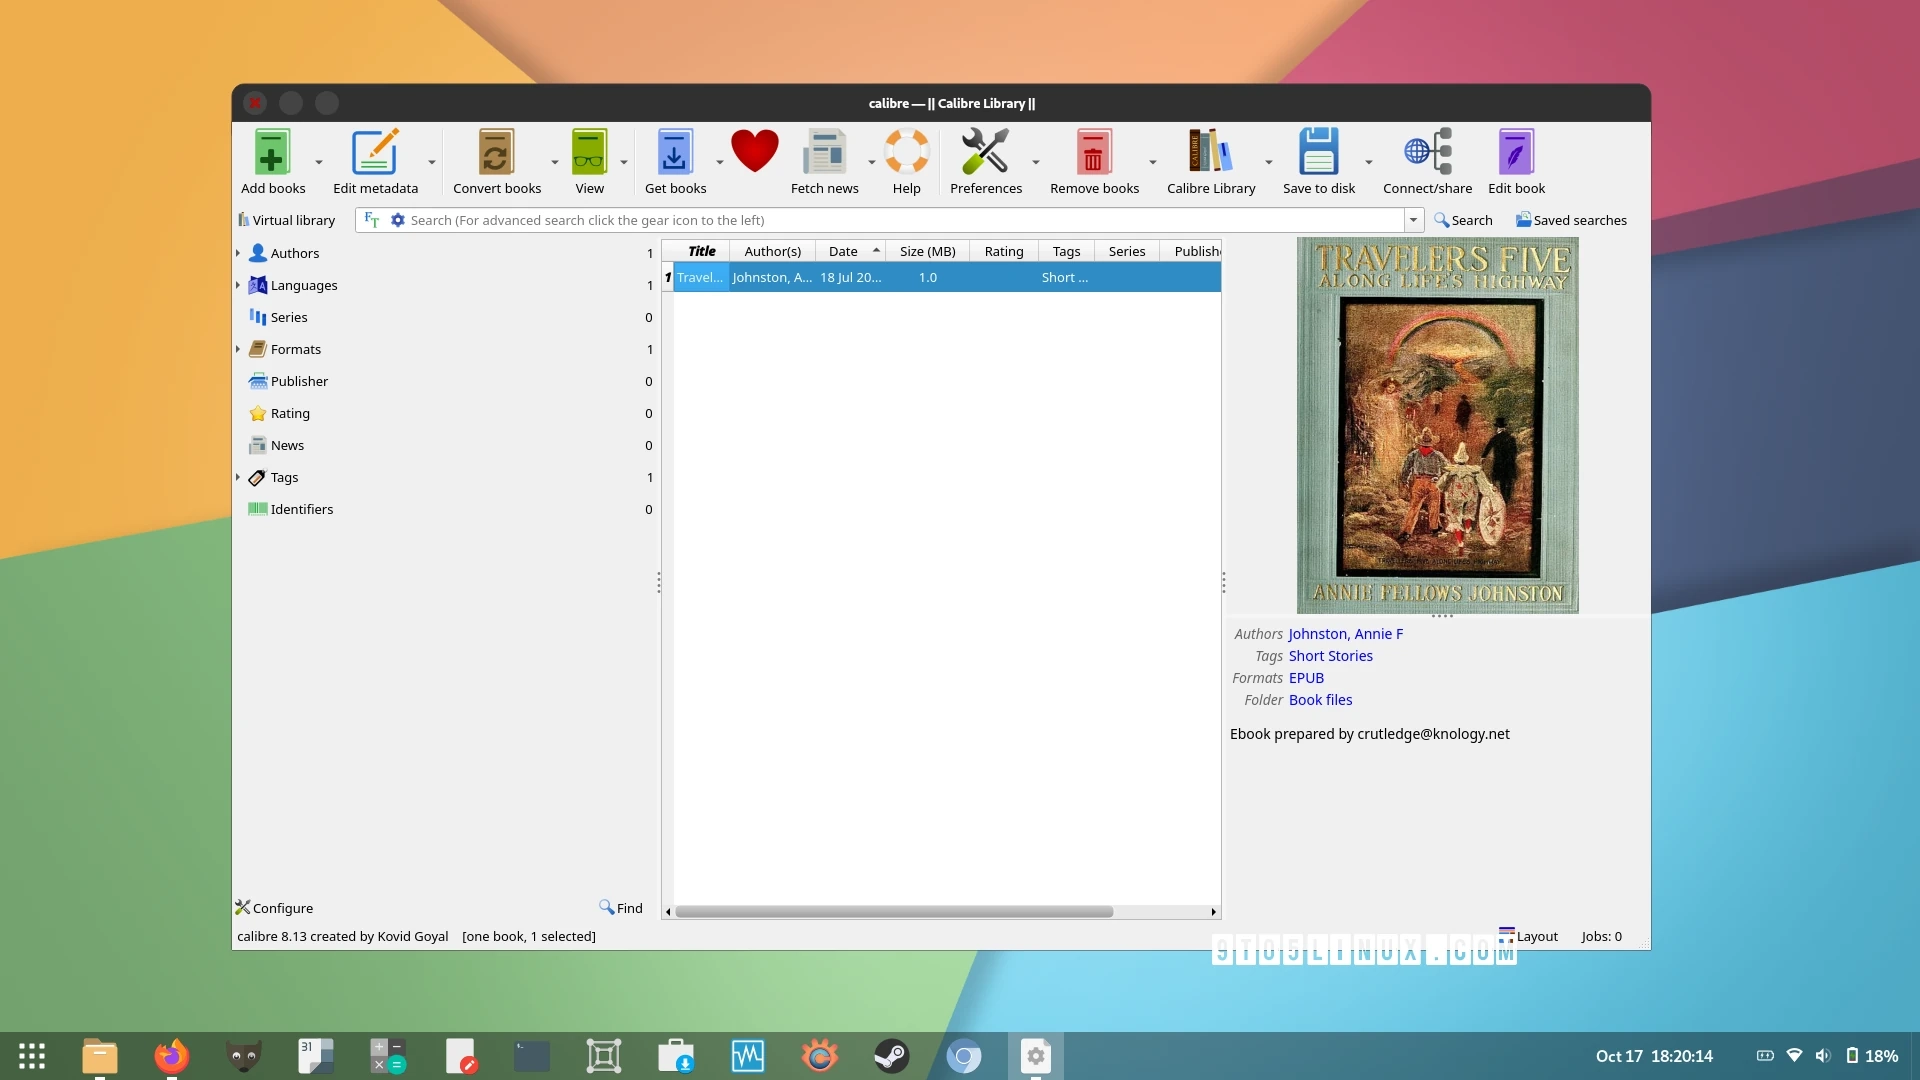Expand the Authors category
The height and width of the screenshot is (1080, 1920).
(239, 253)
